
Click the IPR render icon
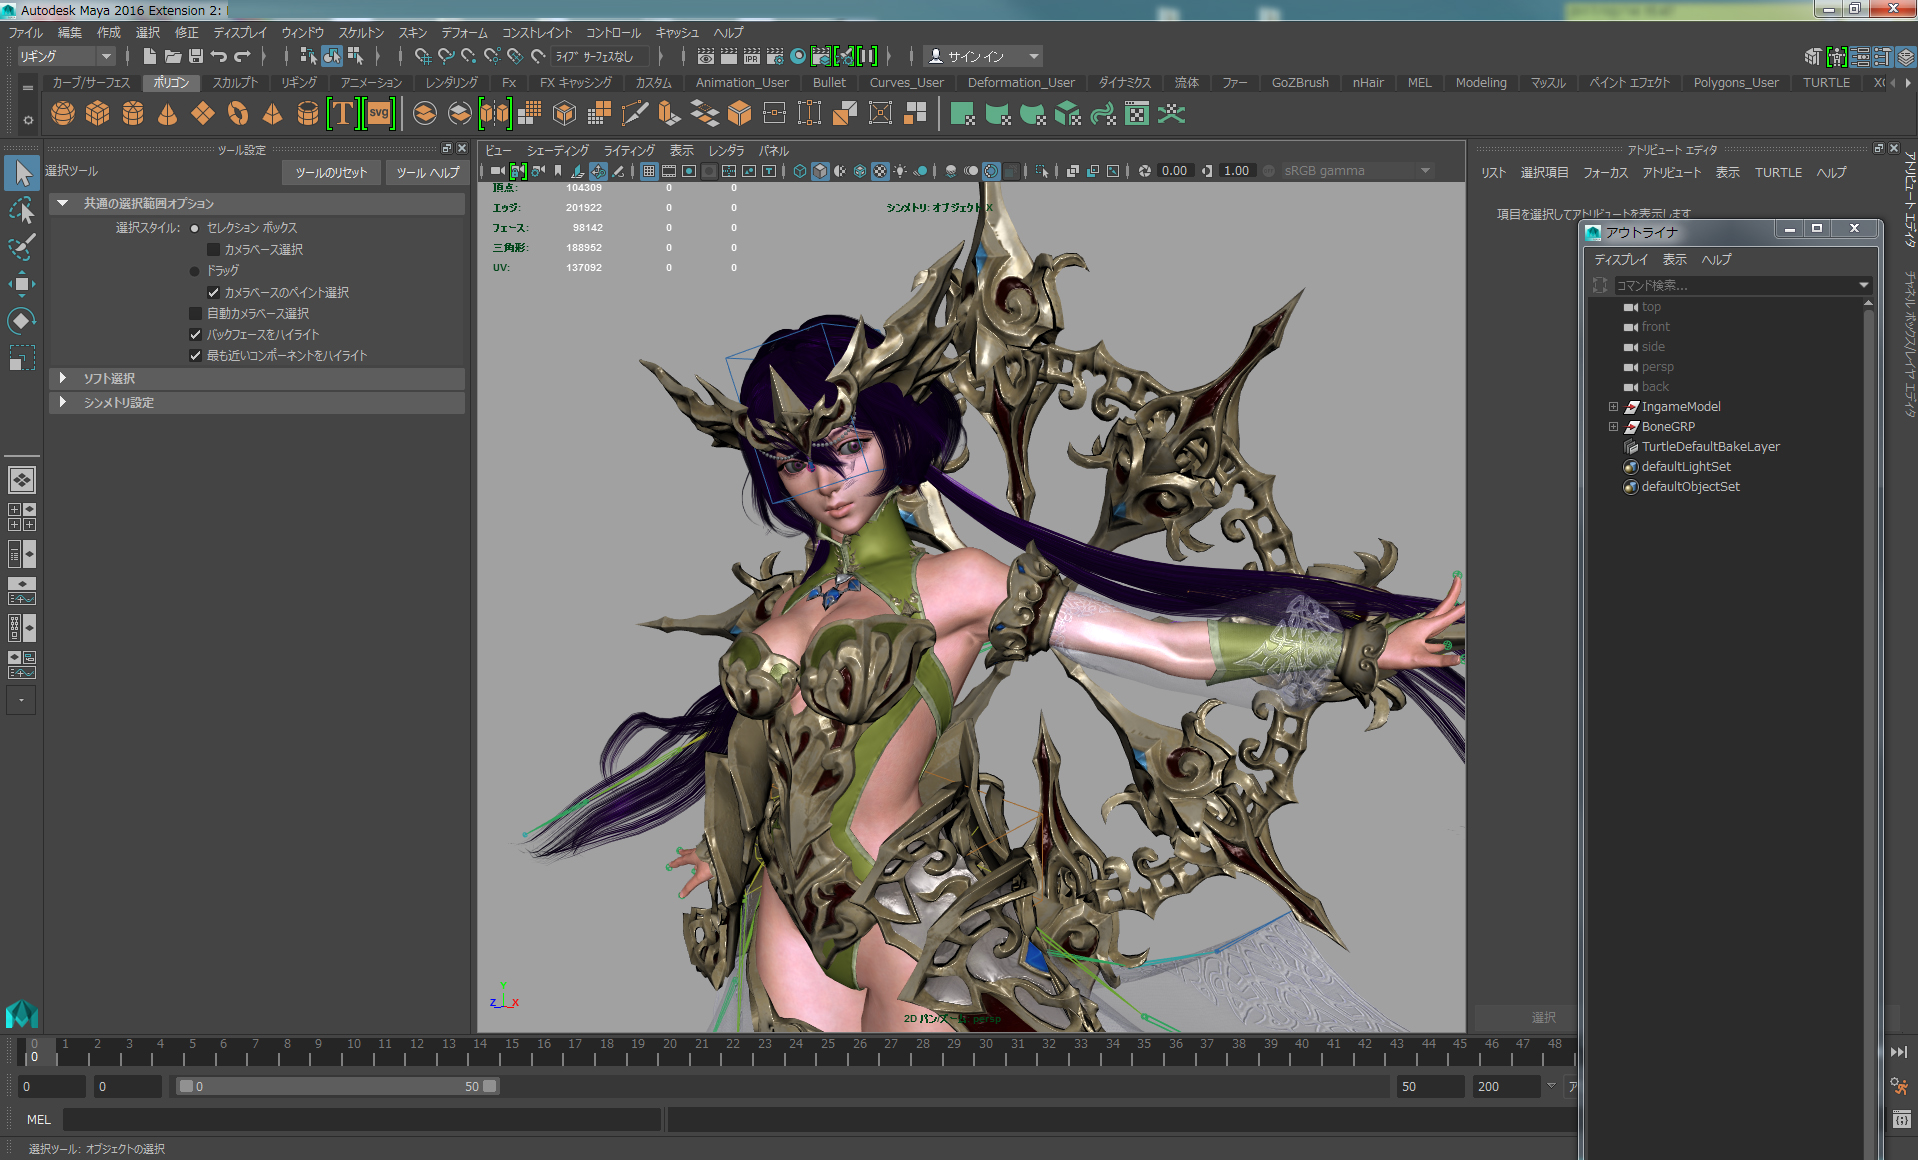[752, 56]
